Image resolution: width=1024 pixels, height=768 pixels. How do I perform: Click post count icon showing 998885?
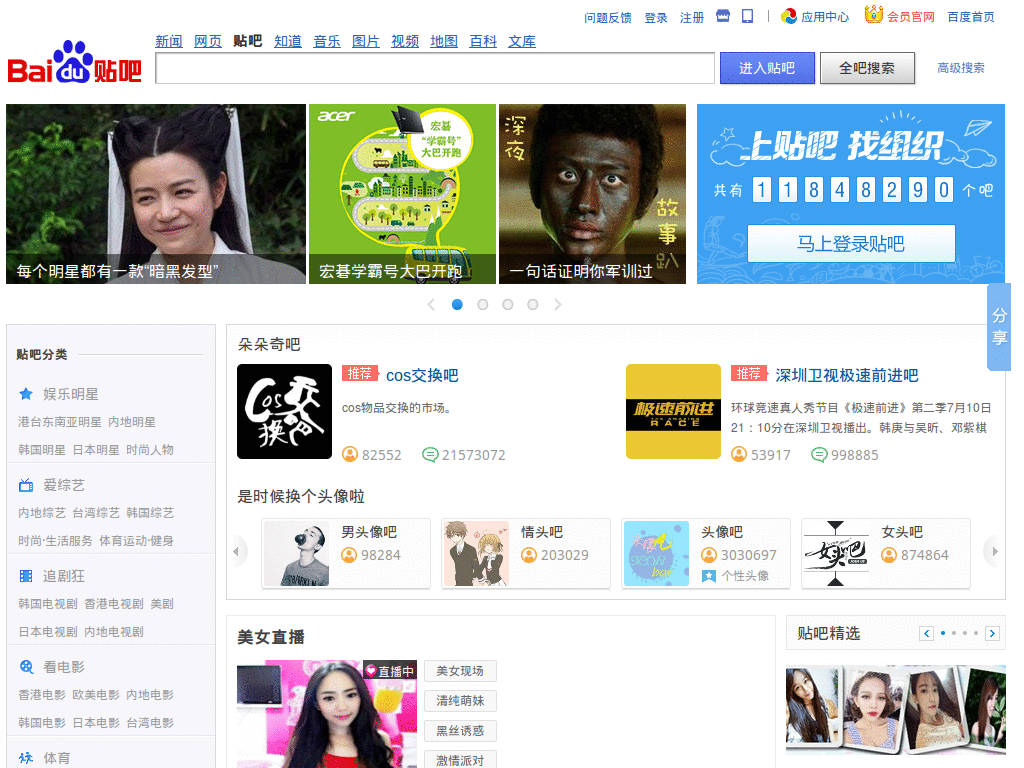coord(819,455)
